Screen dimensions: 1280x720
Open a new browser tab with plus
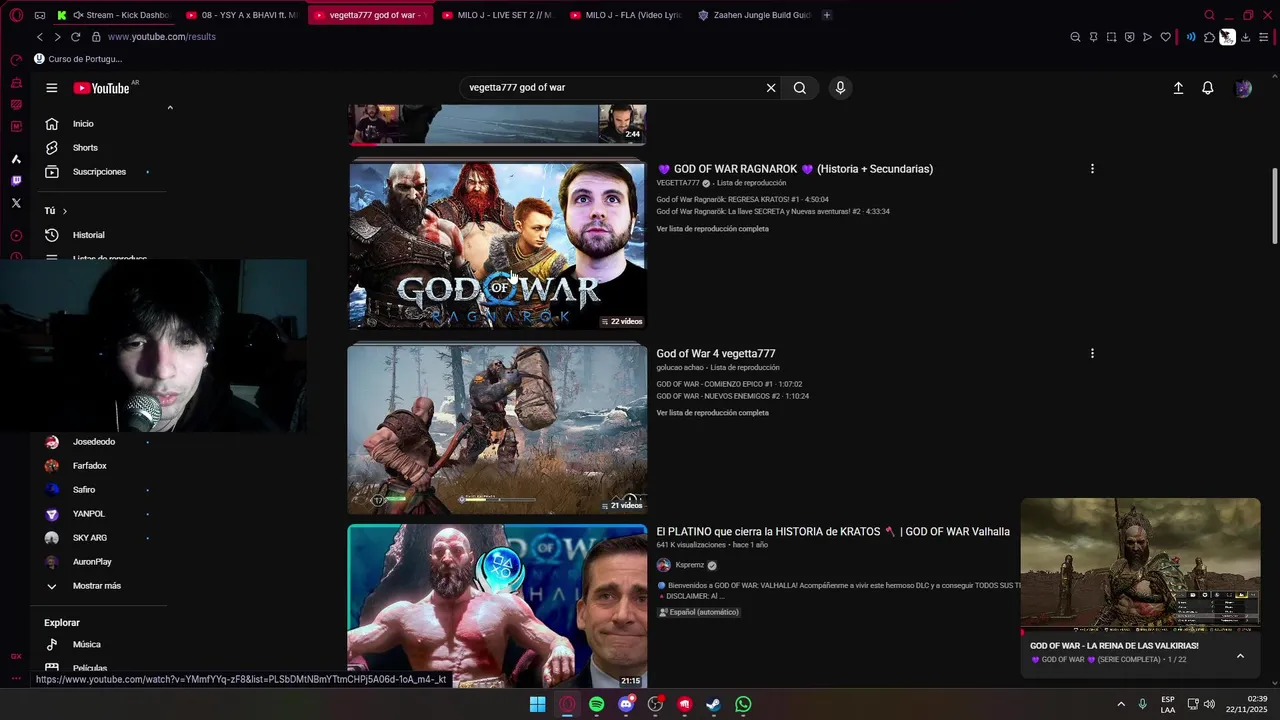[827, 15]
